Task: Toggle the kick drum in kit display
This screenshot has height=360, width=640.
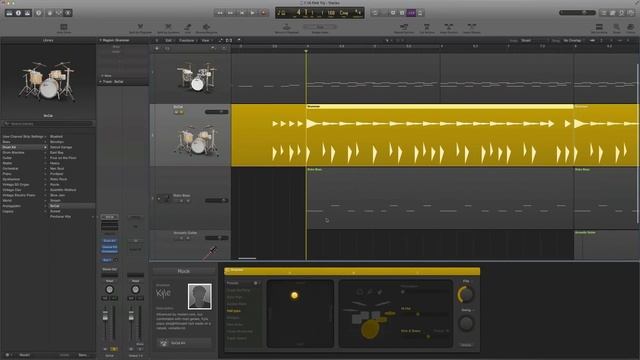Action: pyautogui.click(x=370, y=329)
